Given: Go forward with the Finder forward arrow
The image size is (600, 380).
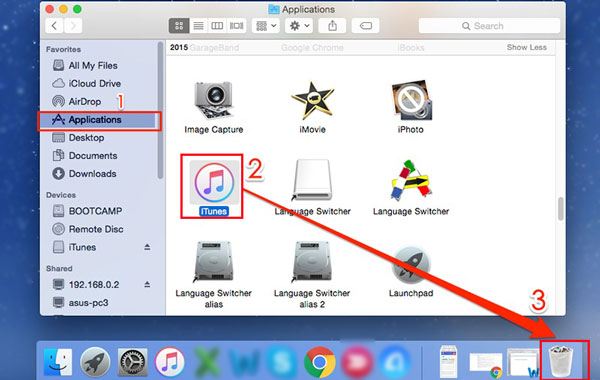Looking at the screenshot, I should [x=73, y=26].
